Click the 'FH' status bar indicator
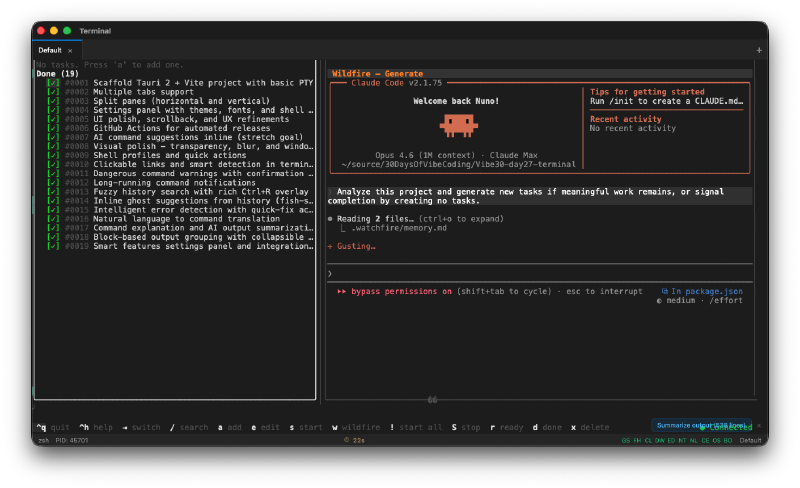 (x=637, y=441)
